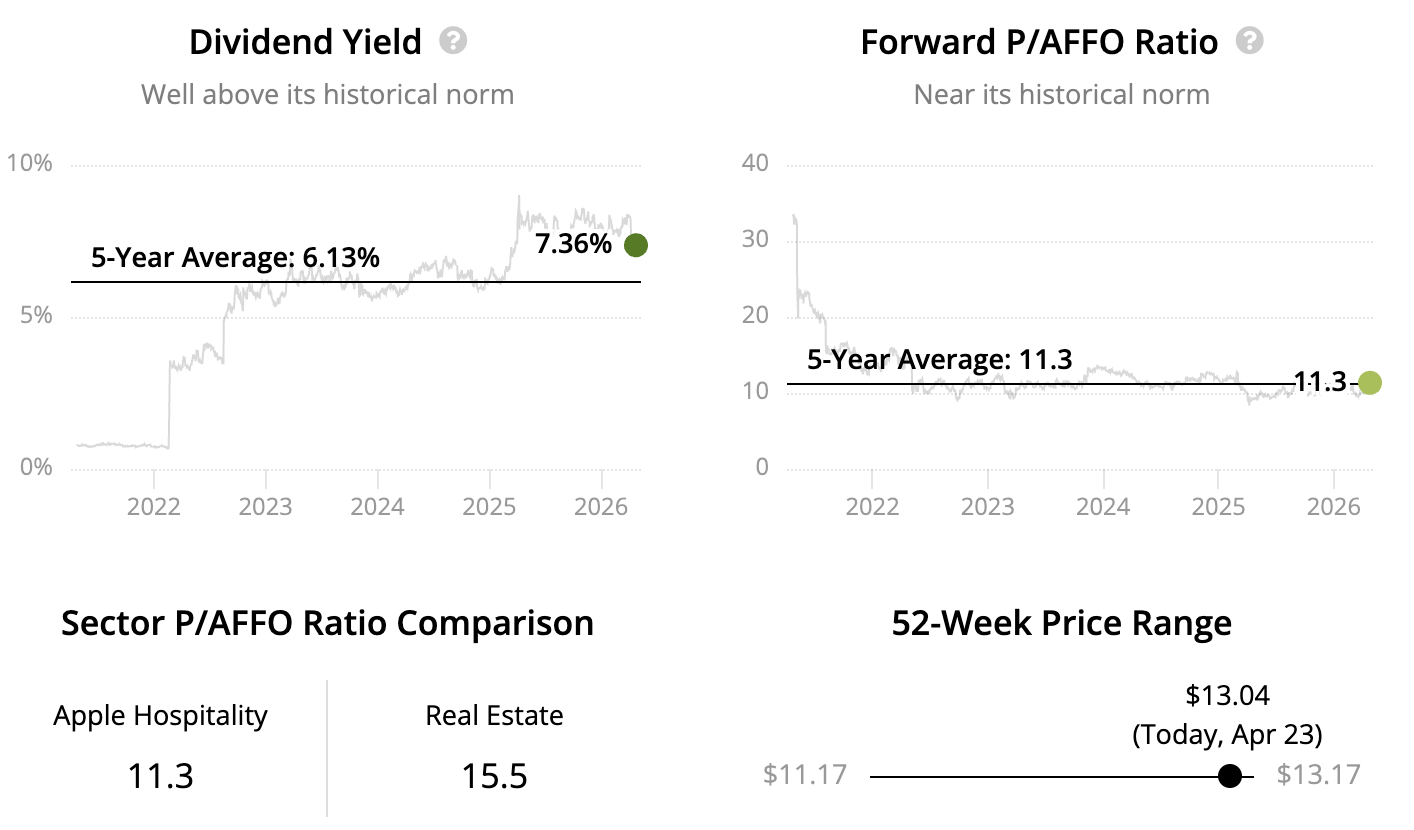The width and height of the screenshot is (1414, 830).
Task: Click the 52-Week Price Range heading
Action: pyautogui.click(x=1061, y=624)
